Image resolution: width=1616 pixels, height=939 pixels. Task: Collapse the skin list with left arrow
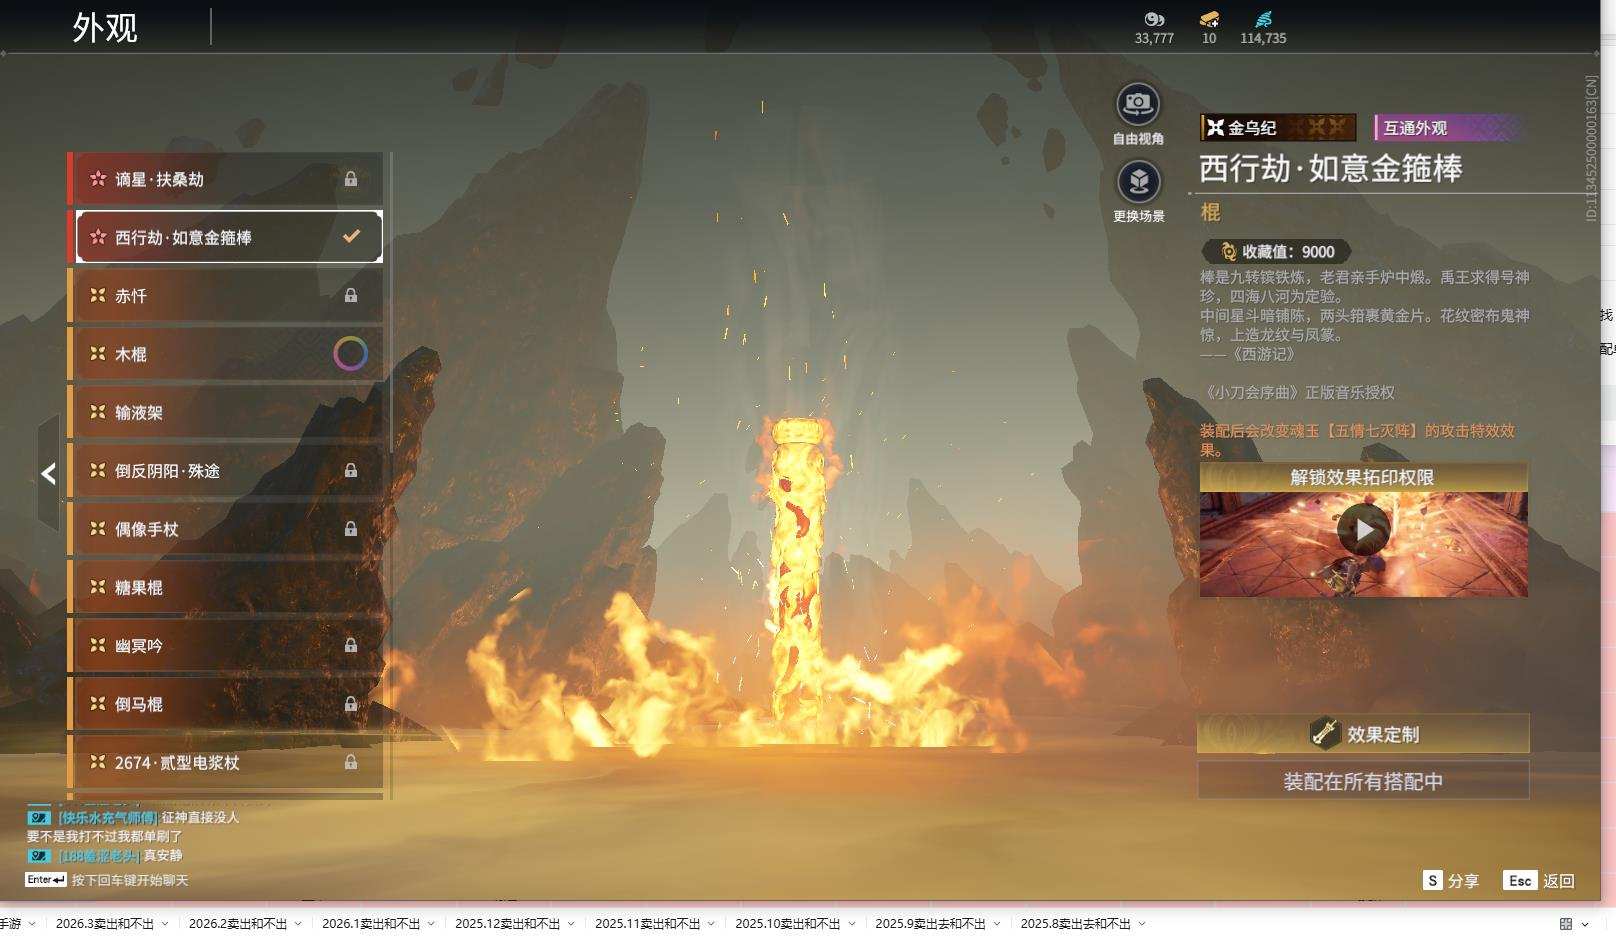[x=48, y=474]
